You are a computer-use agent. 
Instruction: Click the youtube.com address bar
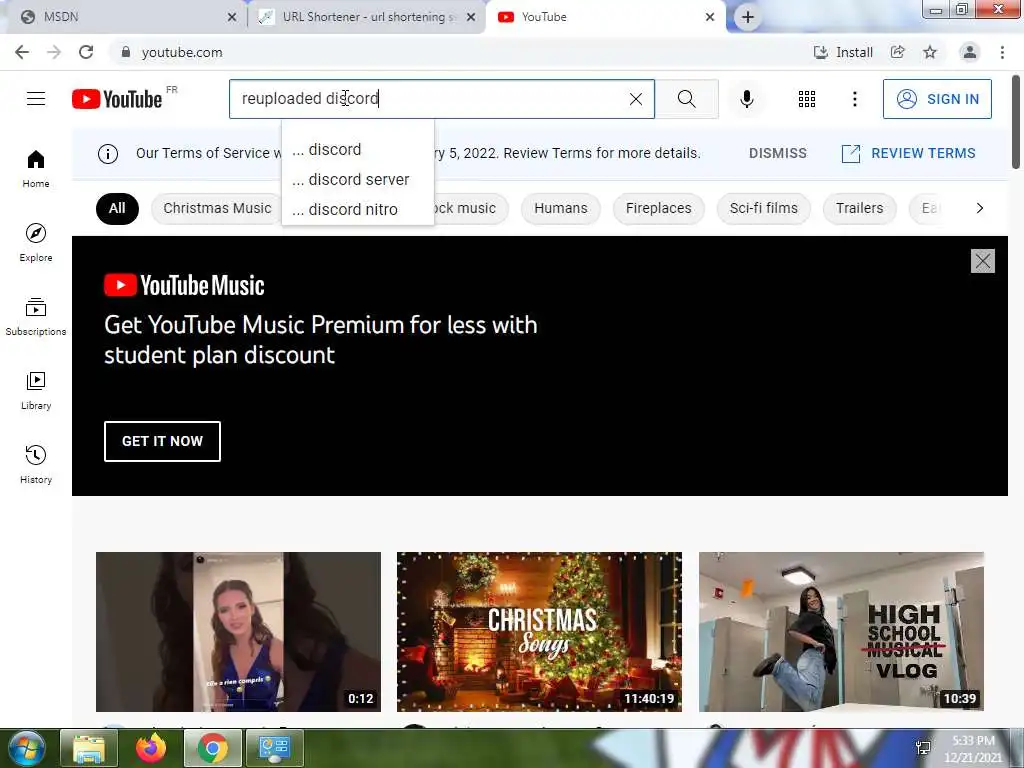pyautogui.click(x=457, y=52)
